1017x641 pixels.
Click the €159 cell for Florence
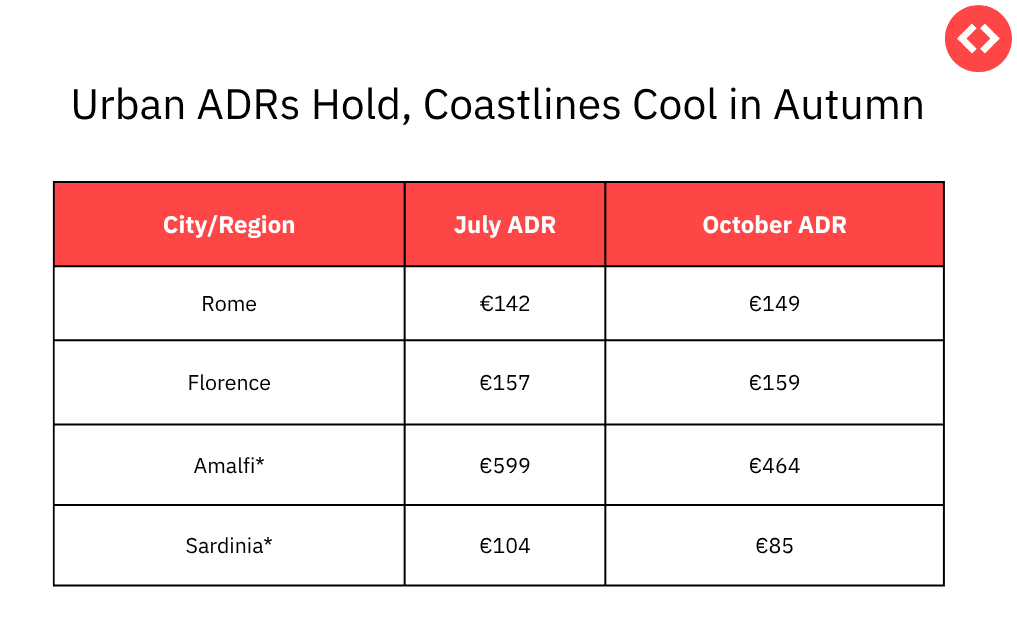point(774,383)
